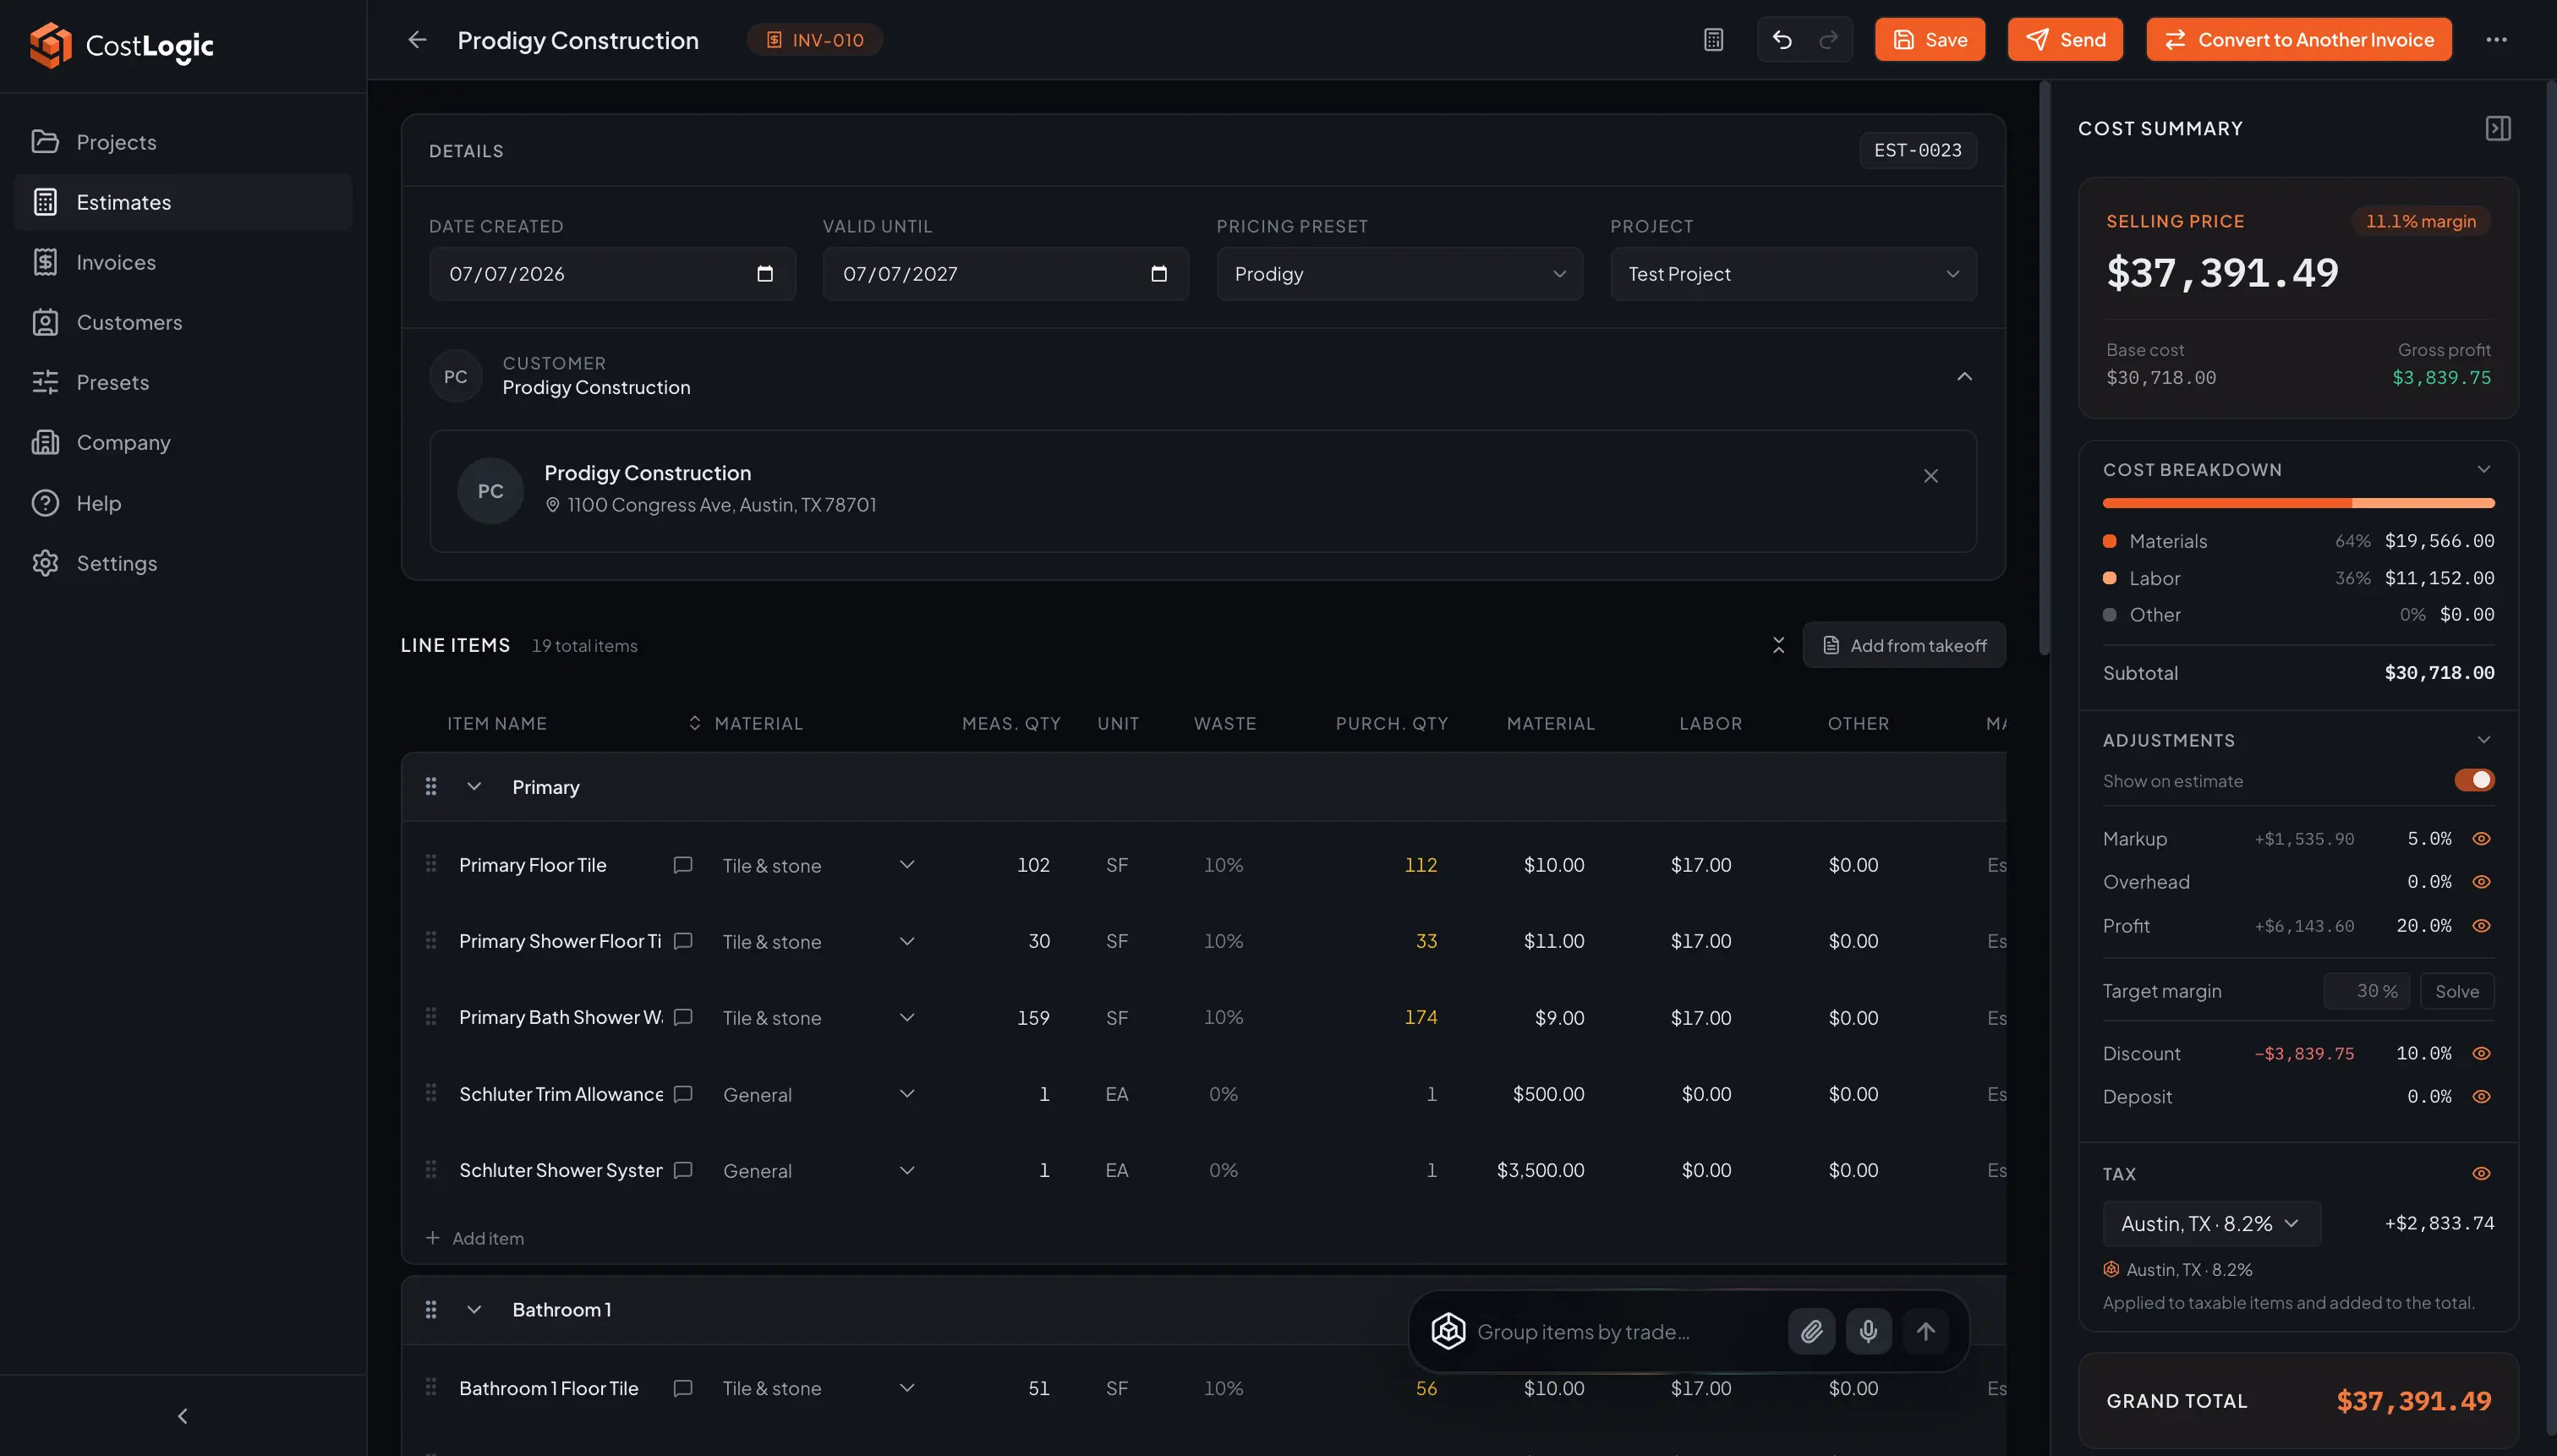2557x1456 pixels.
Task: Toggle Tax visibility eye
Action: click(x=2481, y=1174)
